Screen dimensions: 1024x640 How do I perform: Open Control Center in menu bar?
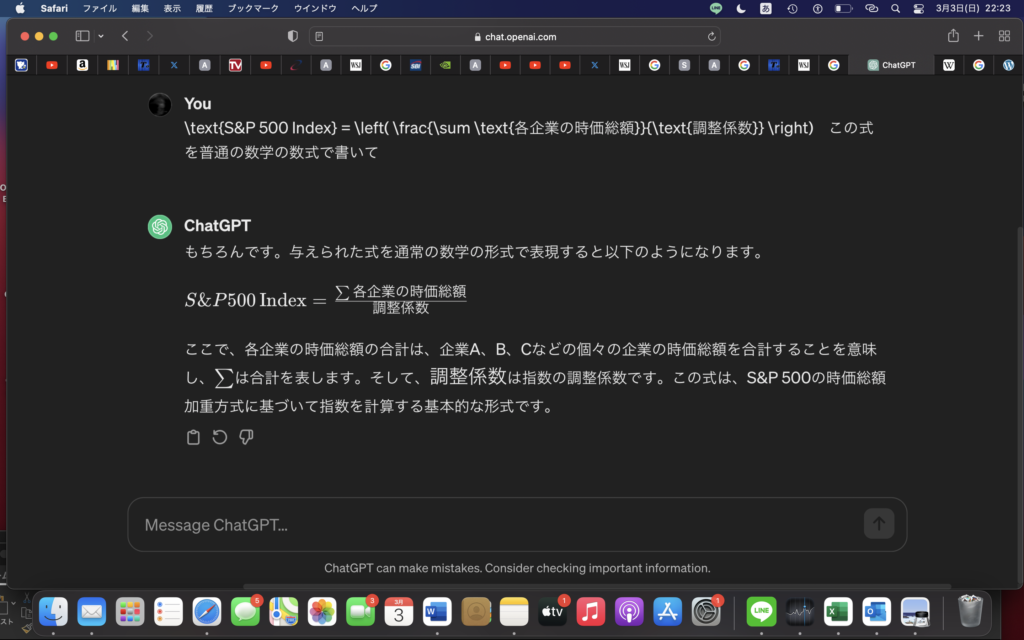(919, 8)
